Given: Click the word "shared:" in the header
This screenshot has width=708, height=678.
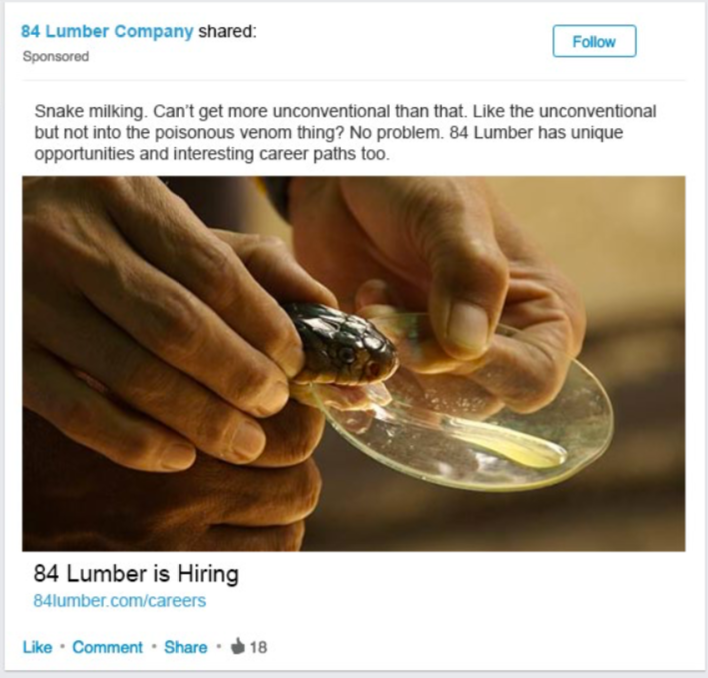Looking at the screenshot, I should pyautogui.click(x=228, y=31).
